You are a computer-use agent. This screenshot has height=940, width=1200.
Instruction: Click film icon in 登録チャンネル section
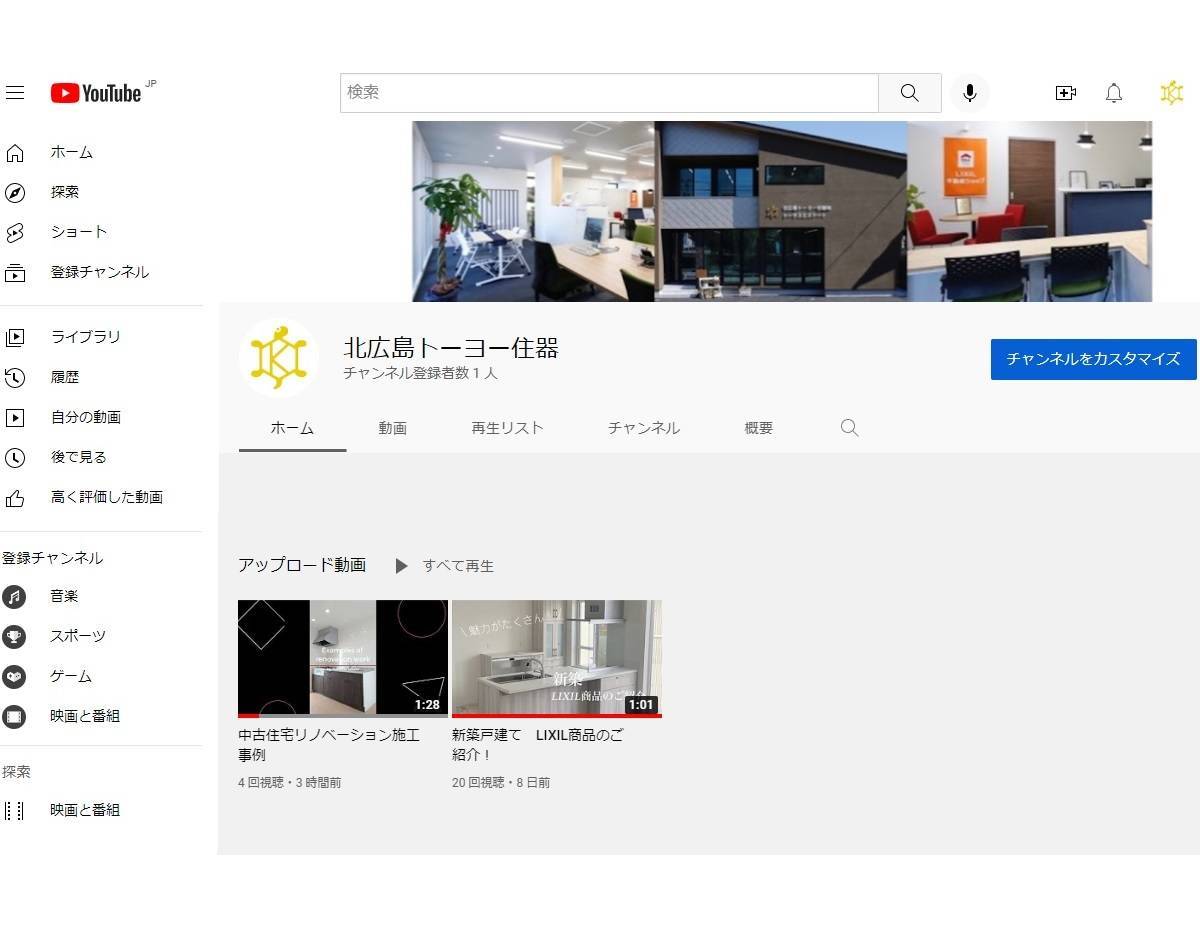[14, 716]
